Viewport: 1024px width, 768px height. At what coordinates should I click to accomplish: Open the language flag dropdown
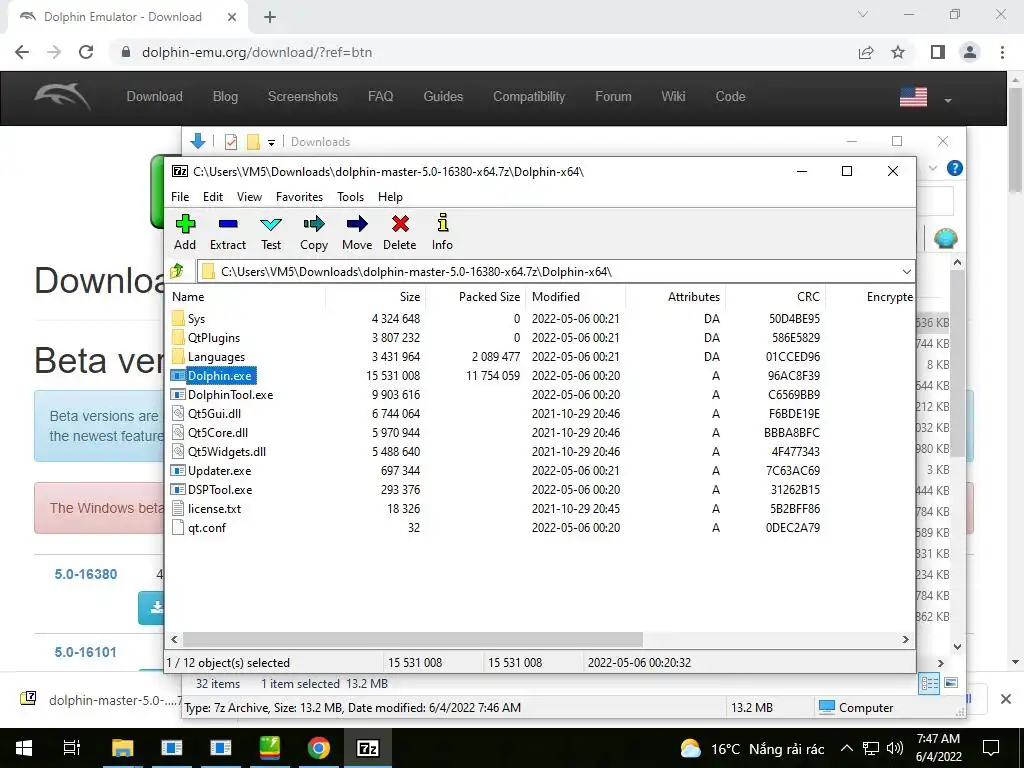tap(925, 98)
